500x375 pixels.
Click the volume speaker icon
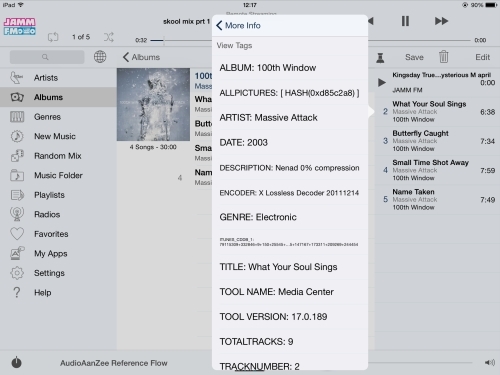click(x=490, y=362)
